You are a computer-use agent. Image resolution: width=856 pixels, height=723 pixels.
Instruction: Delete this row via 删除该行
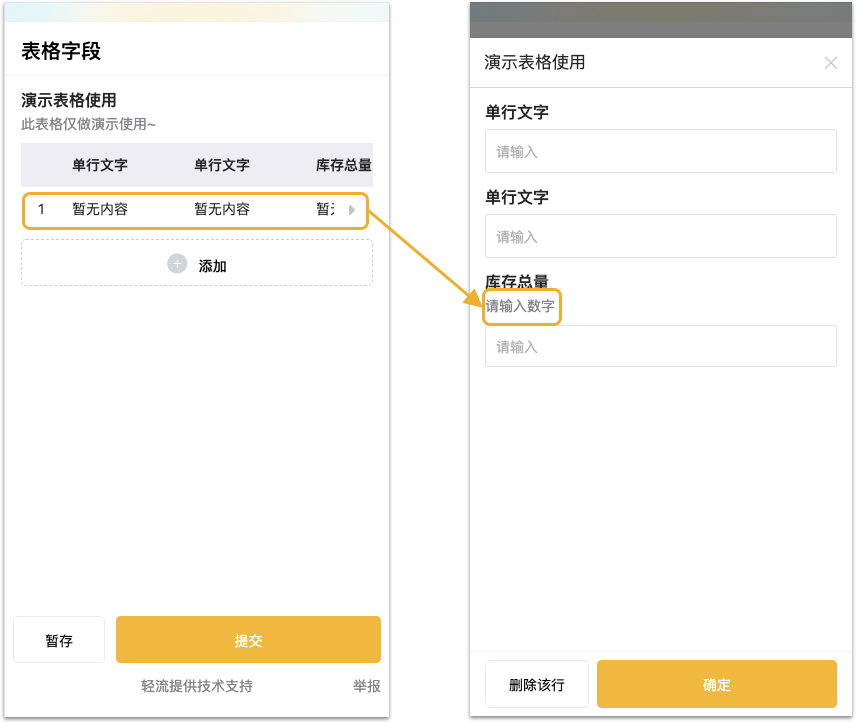tap(537, 684)
